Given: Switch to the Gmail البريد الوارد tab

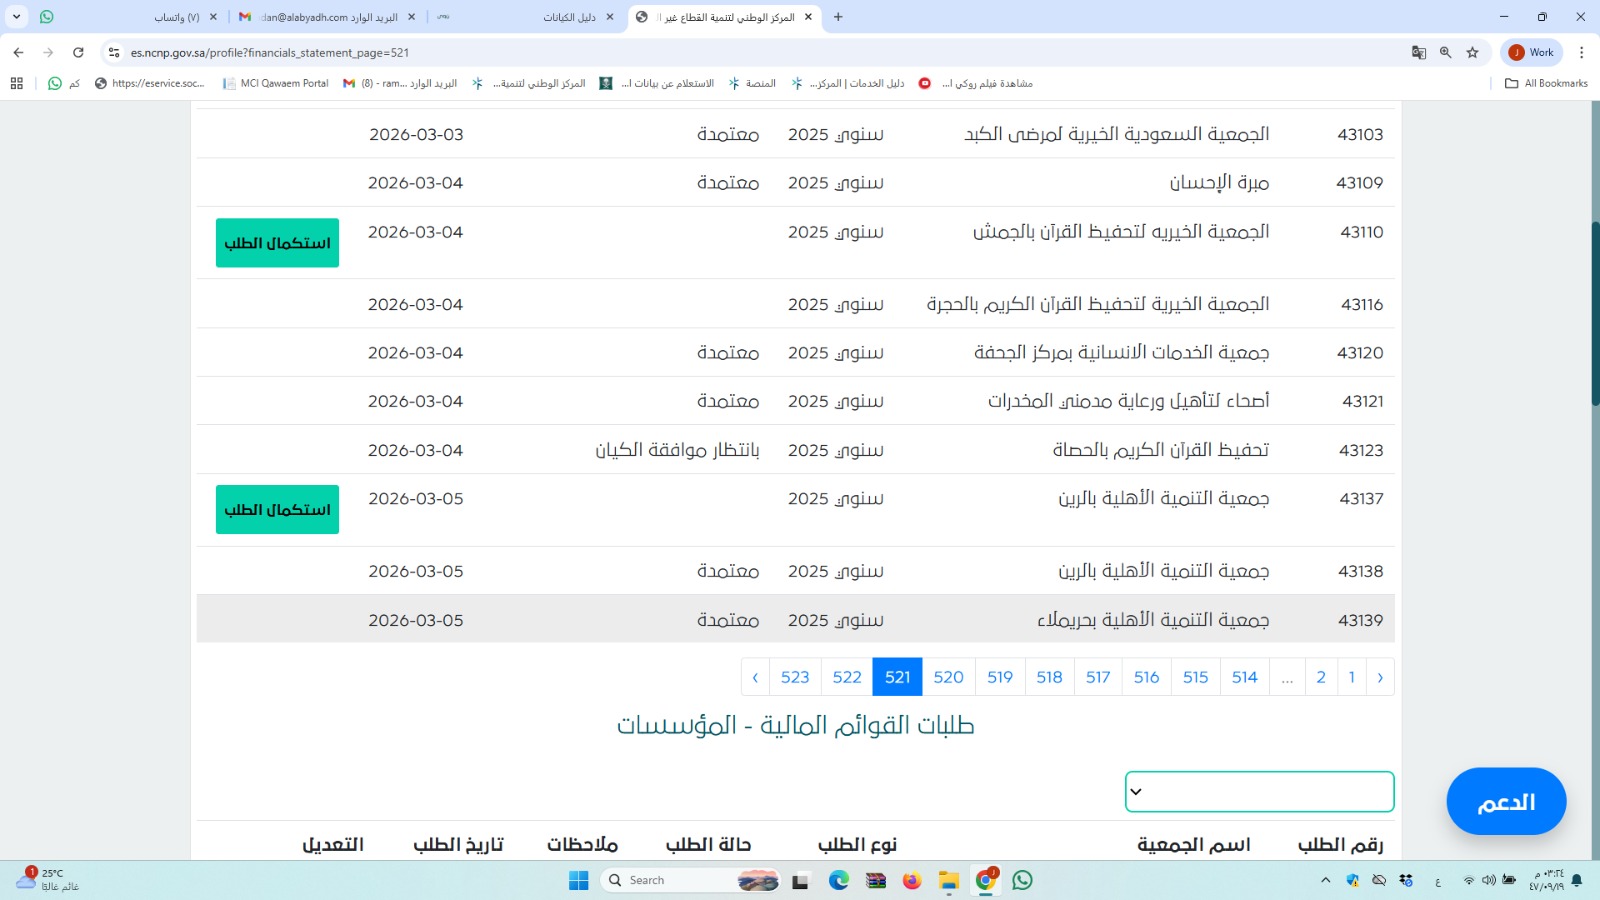Looking at the screenshot, I should [325, 17].
